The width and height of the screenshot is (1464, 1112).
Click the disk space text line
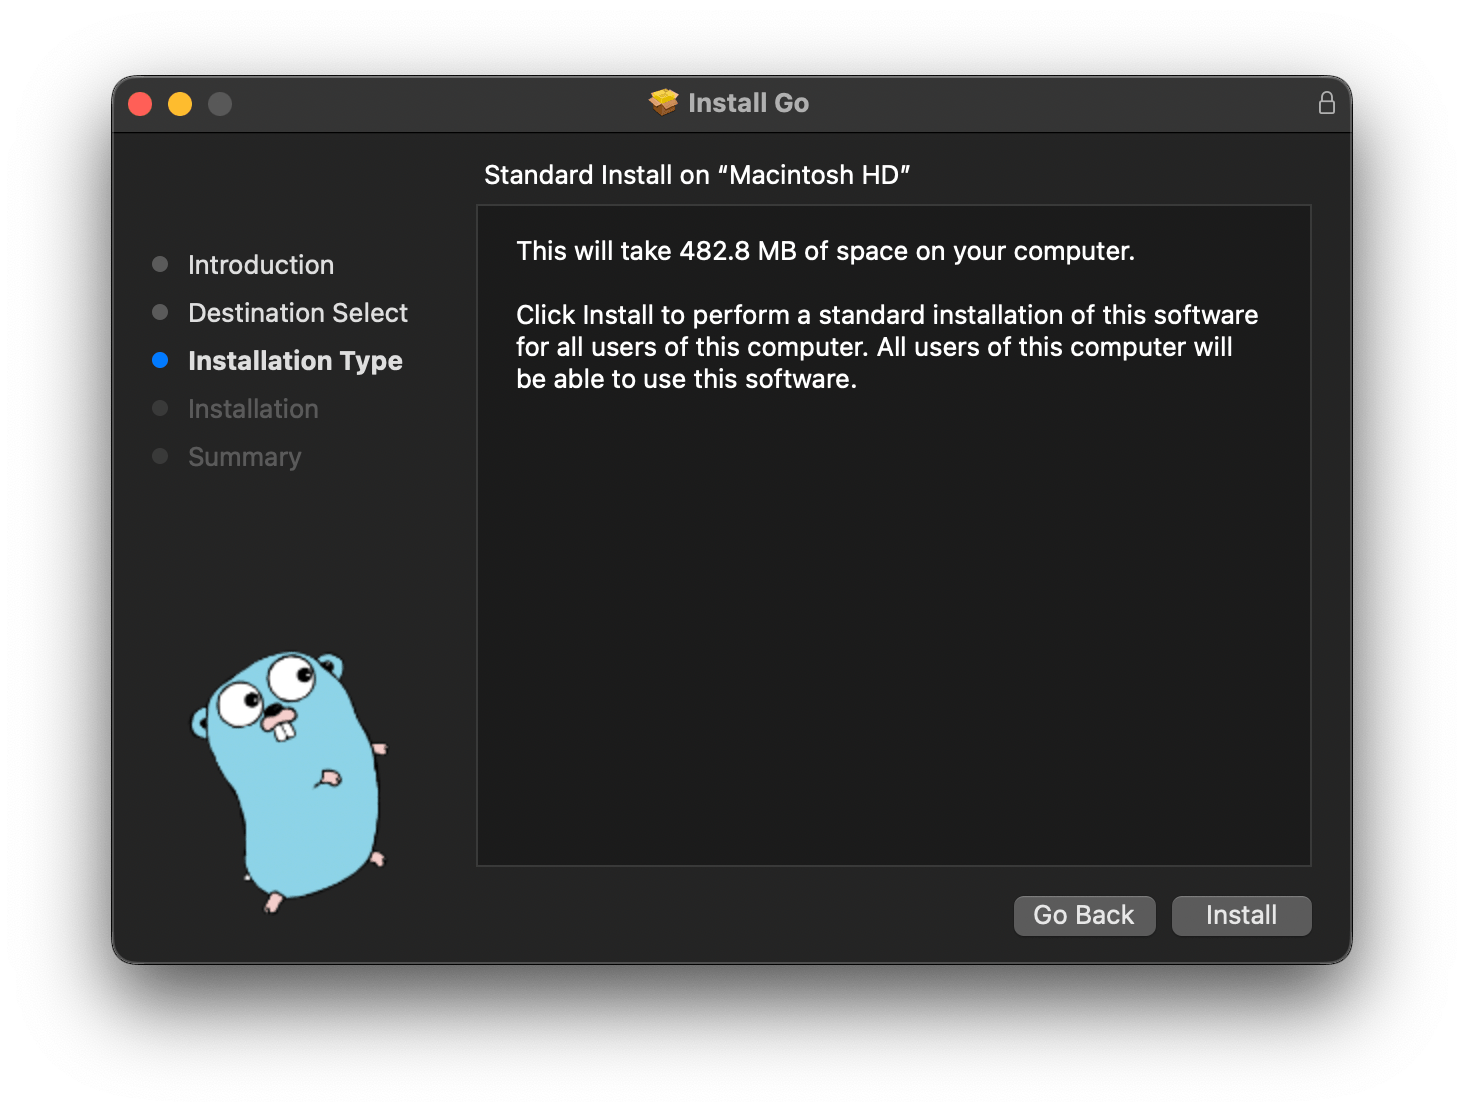click(x=825, y=251)
